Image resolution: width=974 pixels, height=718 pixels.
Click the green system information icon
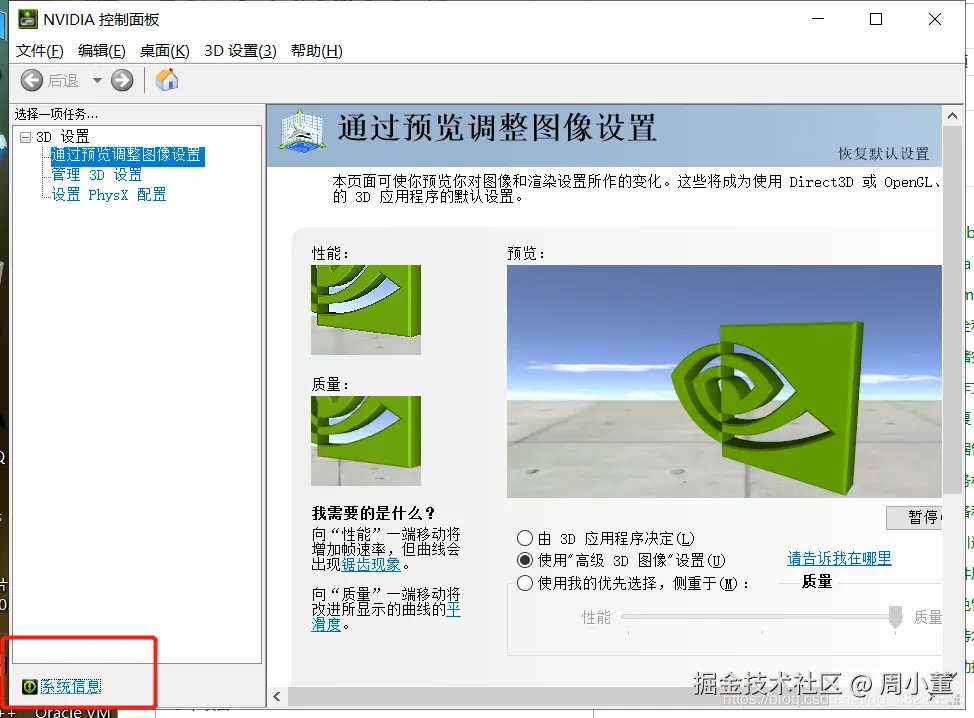tap(29, 686)
